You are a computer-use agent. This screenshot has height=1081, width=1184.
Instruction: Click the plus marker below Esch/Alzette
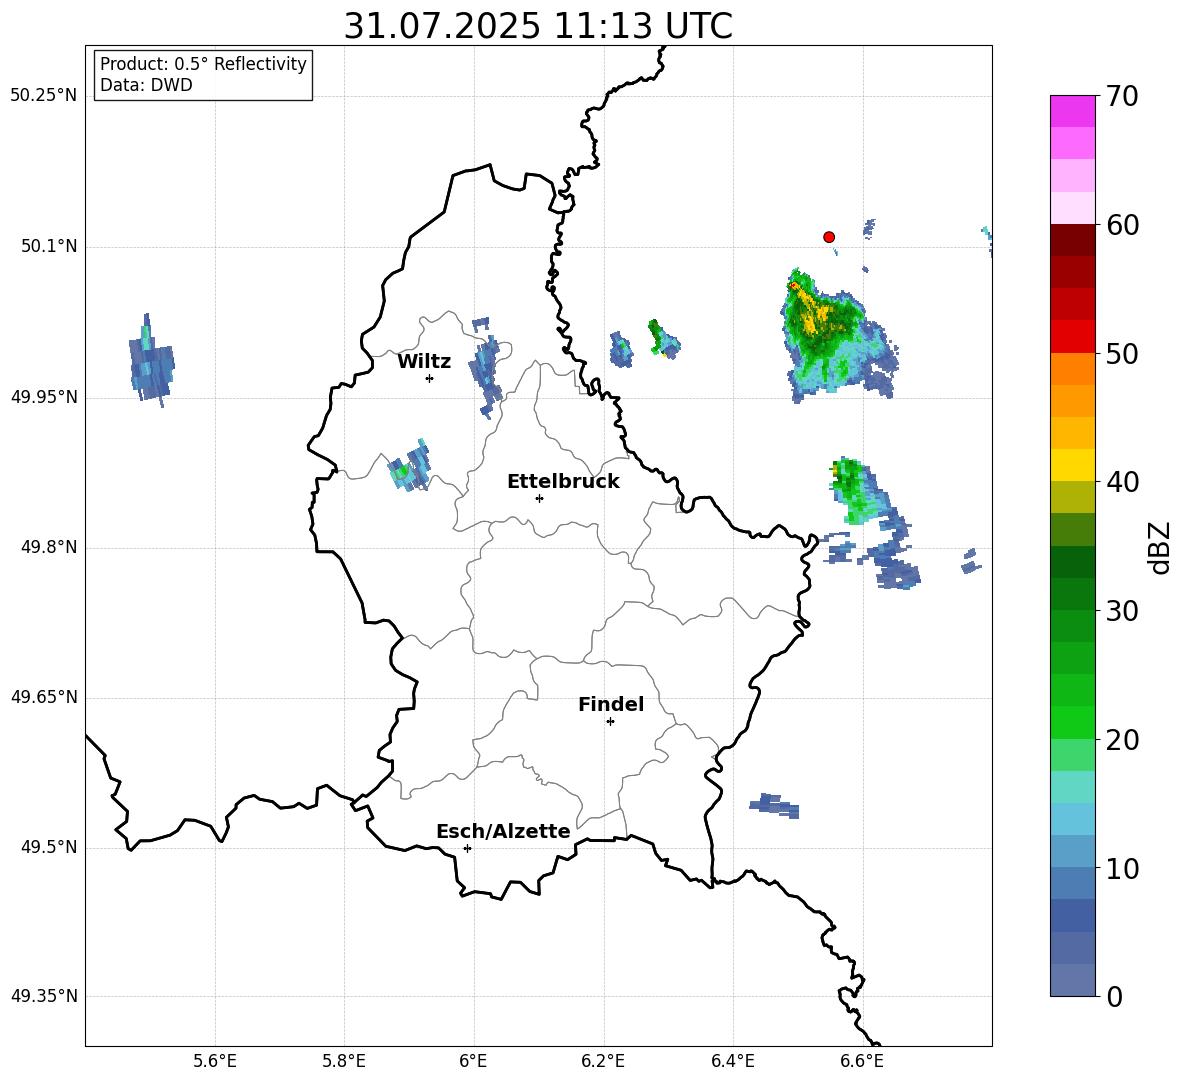pos(467,848)
